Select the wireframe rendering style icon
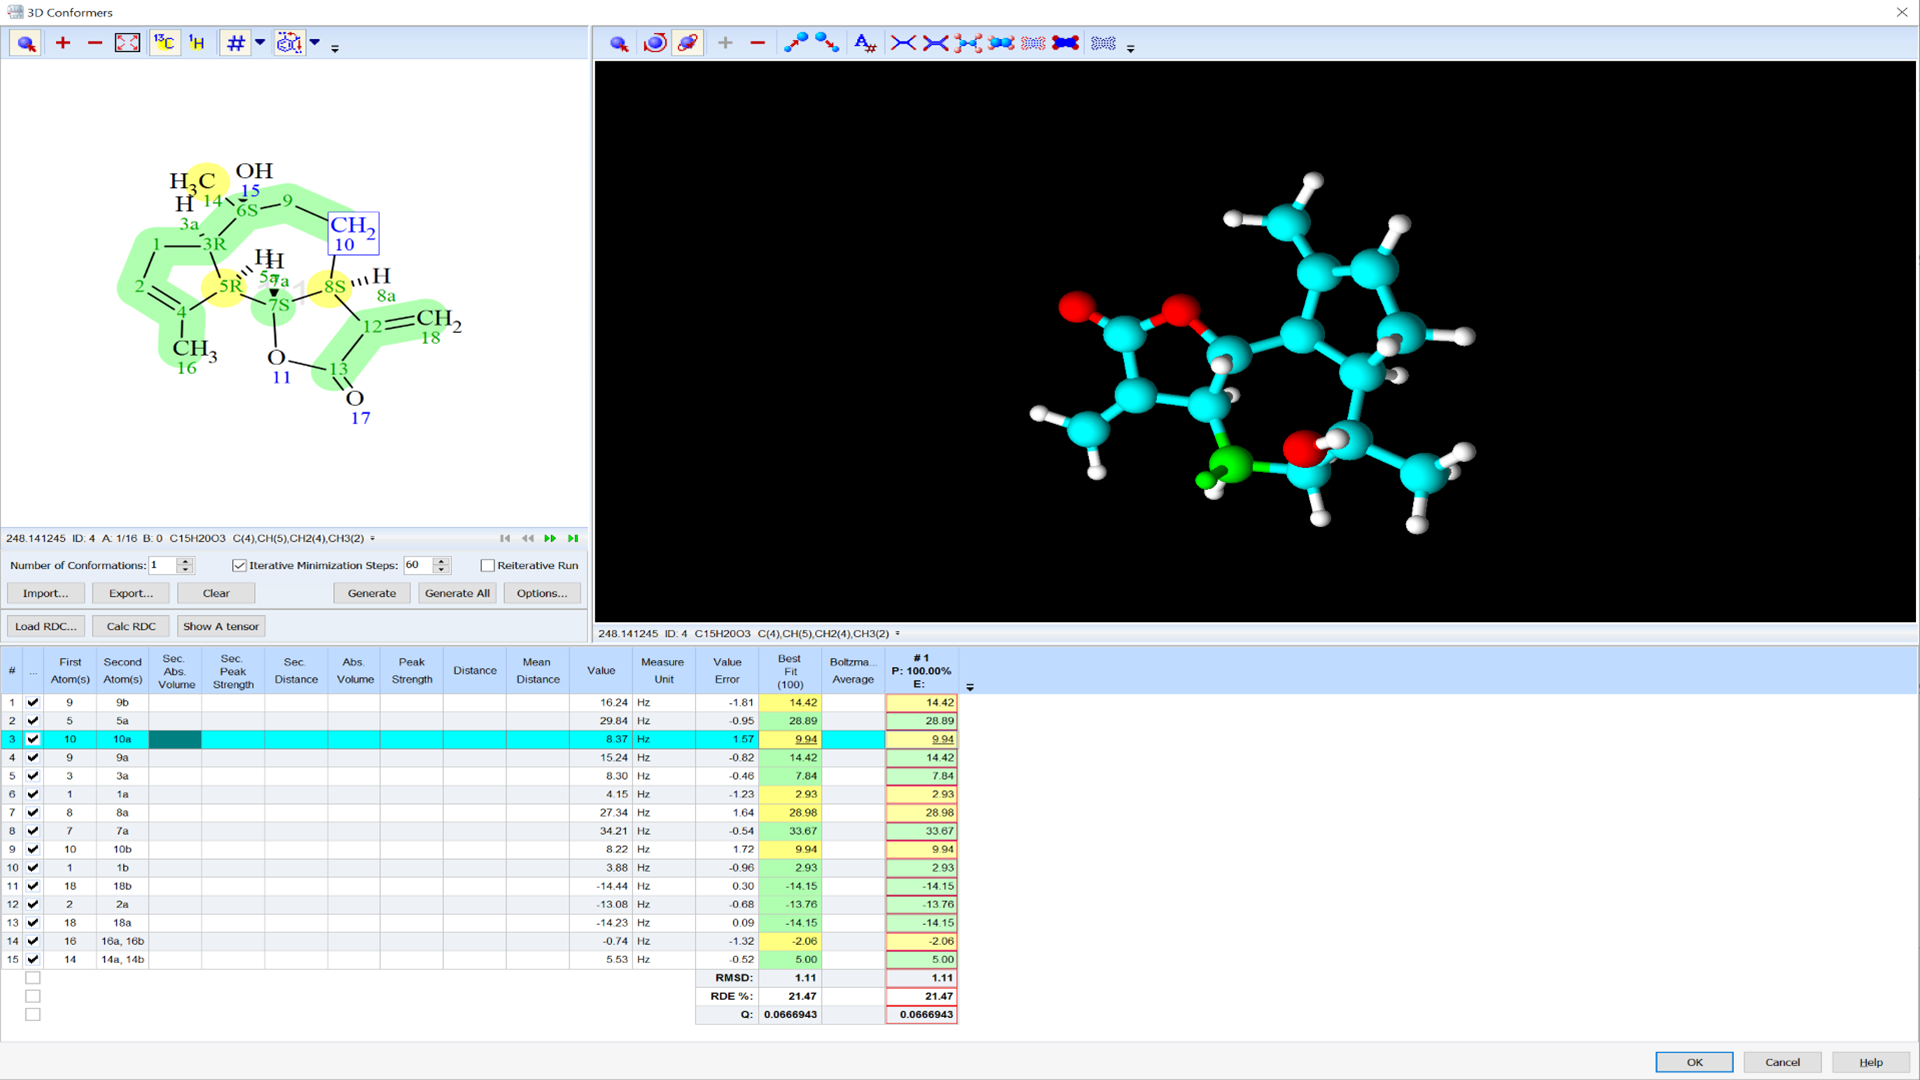 point(903,43)
